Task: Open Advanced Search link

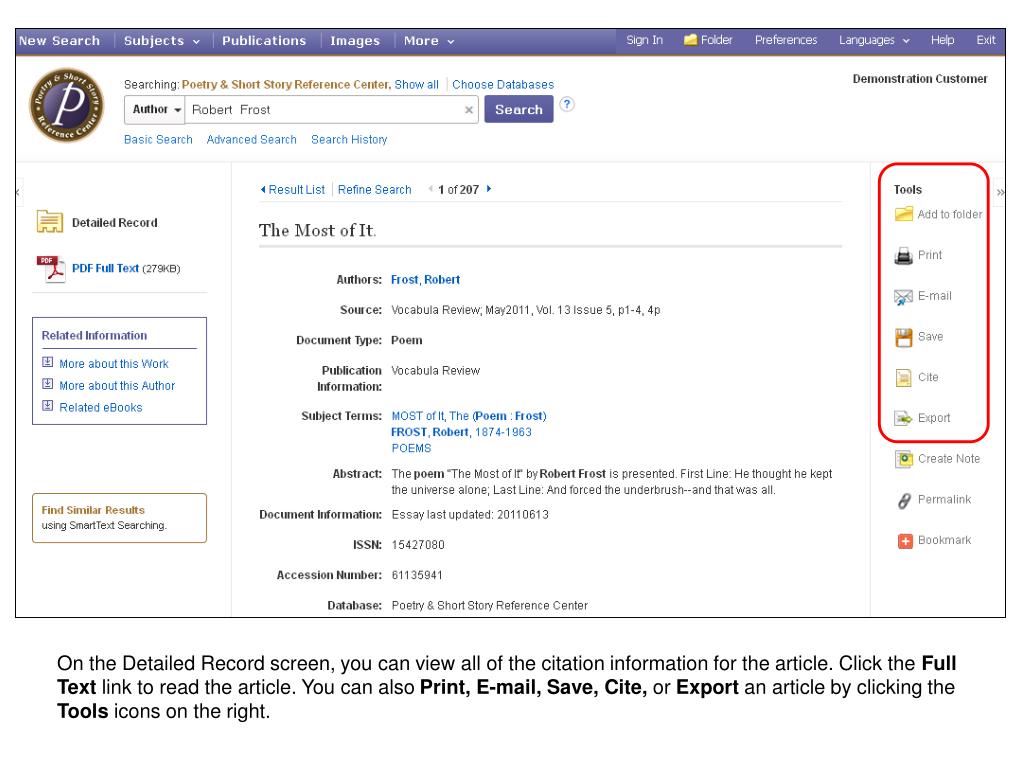Action: pos(251,140)
